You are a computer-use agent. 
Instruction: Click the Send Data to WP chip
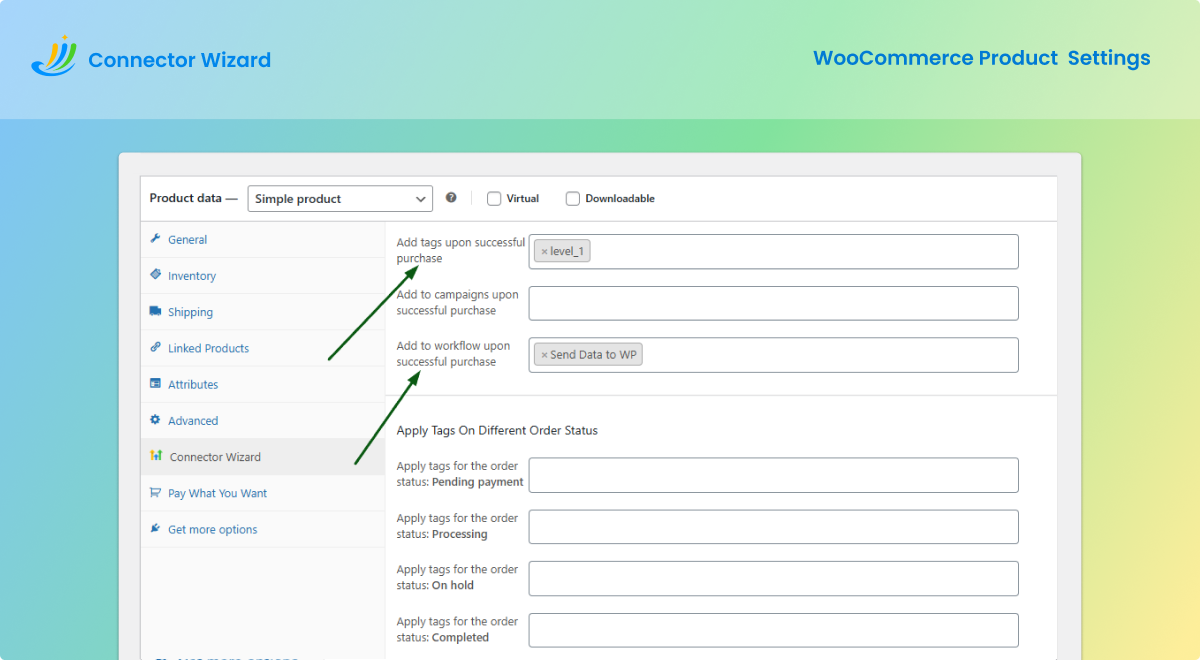pos(588,355)
